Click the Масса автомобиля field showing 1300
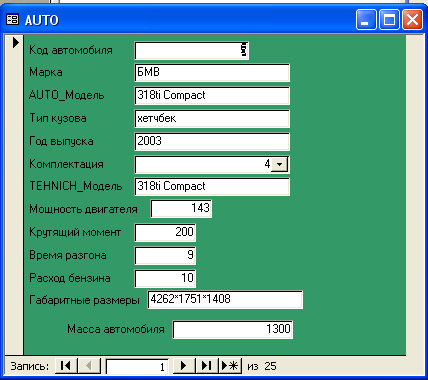This screenshot has height=380, width=428. point(233,329)
